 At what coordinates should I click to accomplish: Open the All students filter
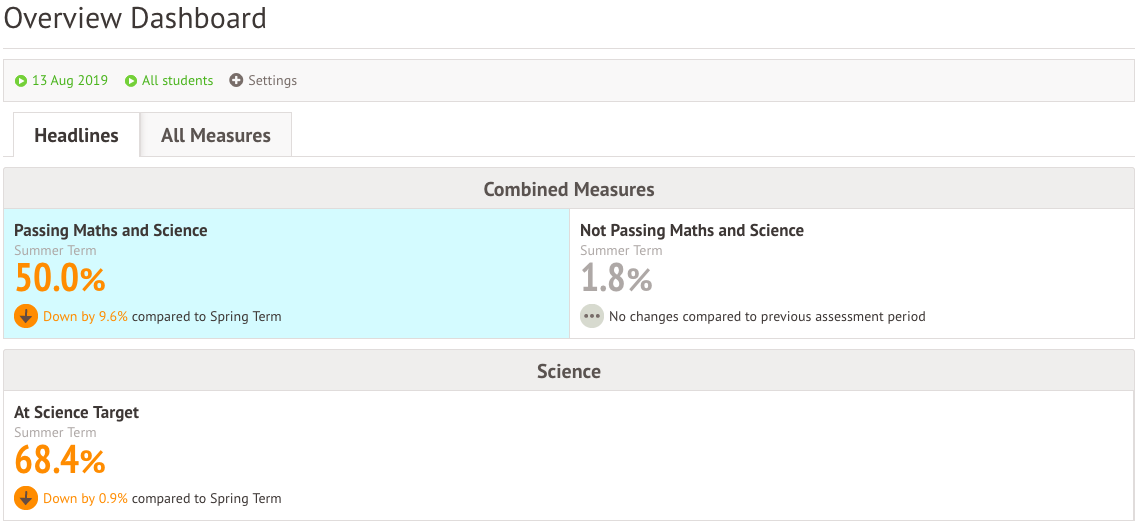tap(177, 81)
